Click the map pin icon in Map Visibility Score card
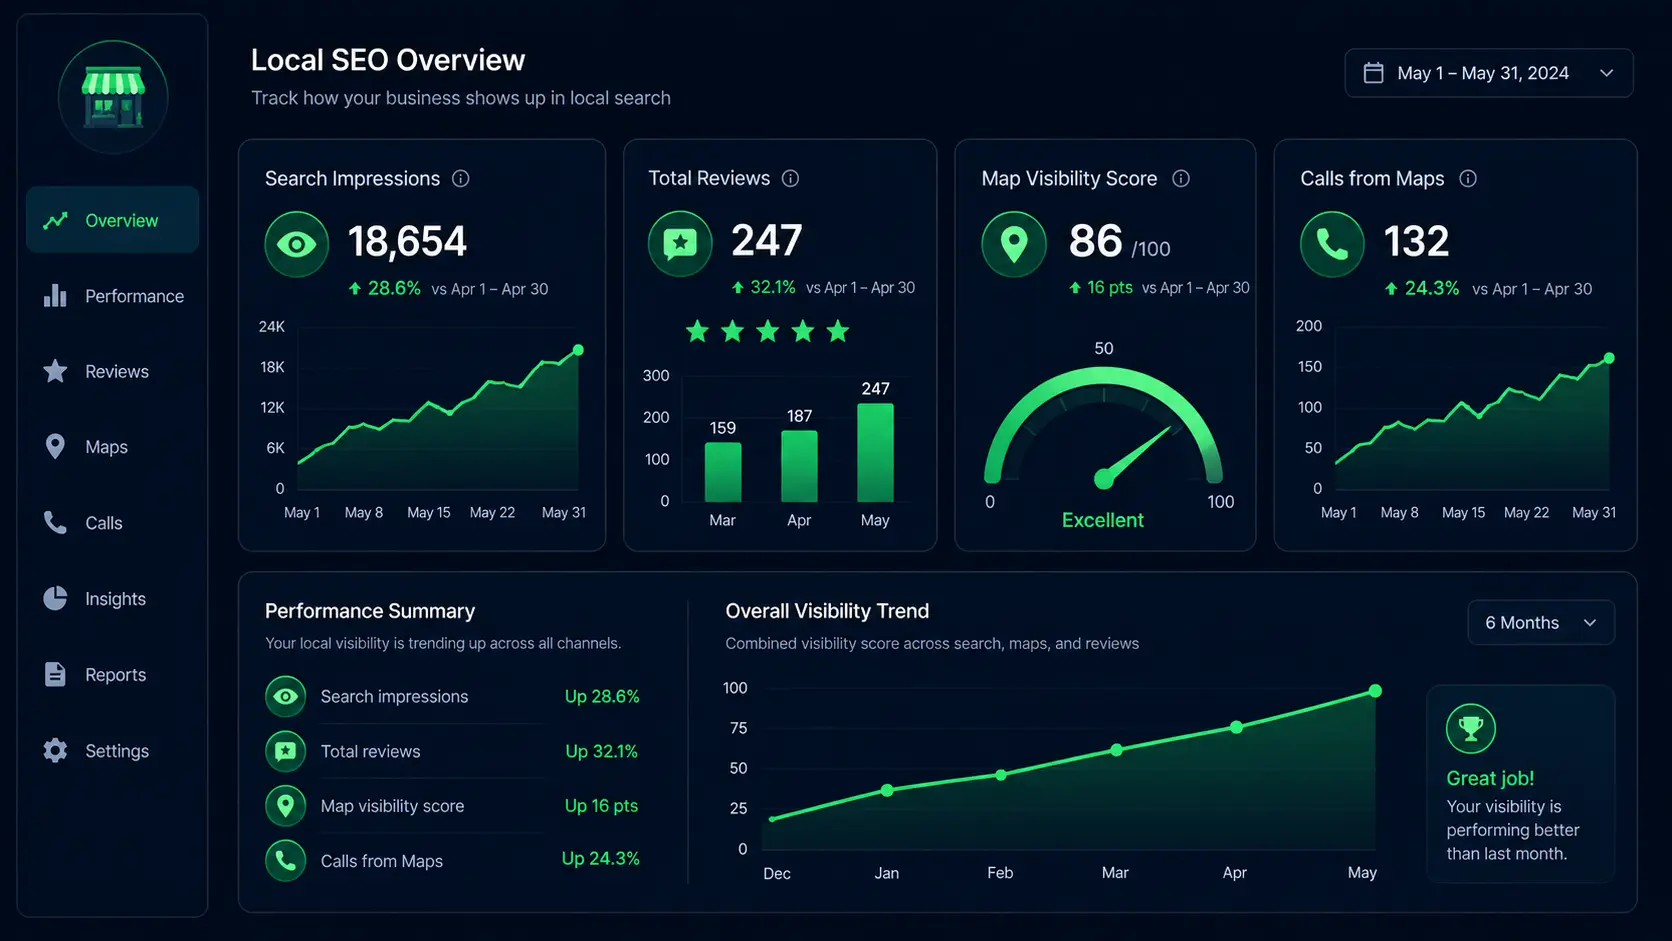Image resolution: width=1672 pixels, height=941 pixels. click(x=1014, y=244)
